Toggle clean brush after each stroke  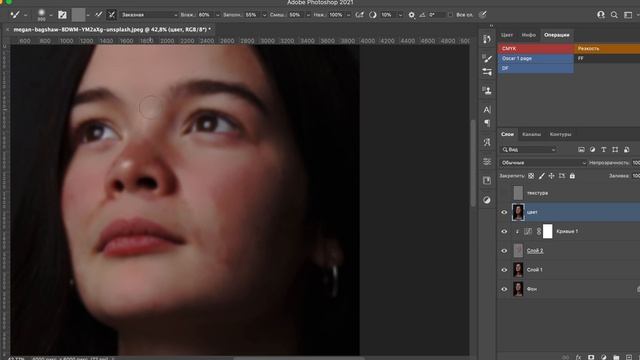(x=111, y=15)
